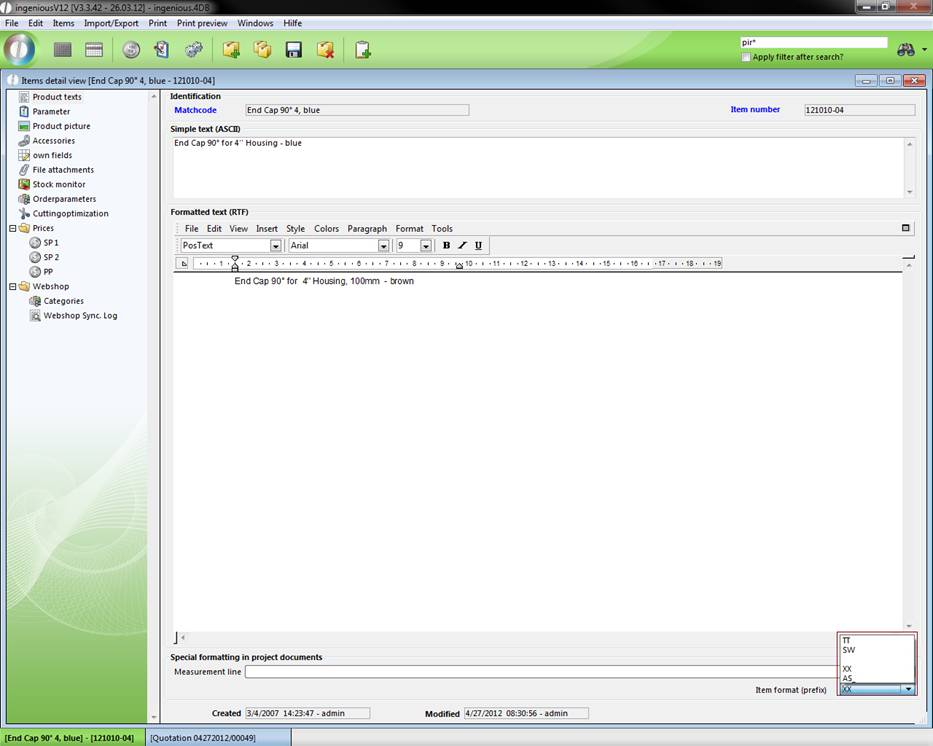Click the save floppy disk toolbar icon
Screen dimensions: 933x746
coord(294,50)
